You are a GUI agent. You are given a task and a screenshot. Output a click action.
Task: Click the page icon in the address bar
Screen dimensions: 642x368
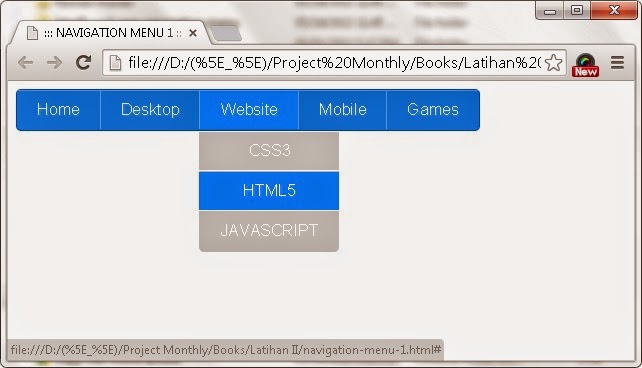point(115,63)
